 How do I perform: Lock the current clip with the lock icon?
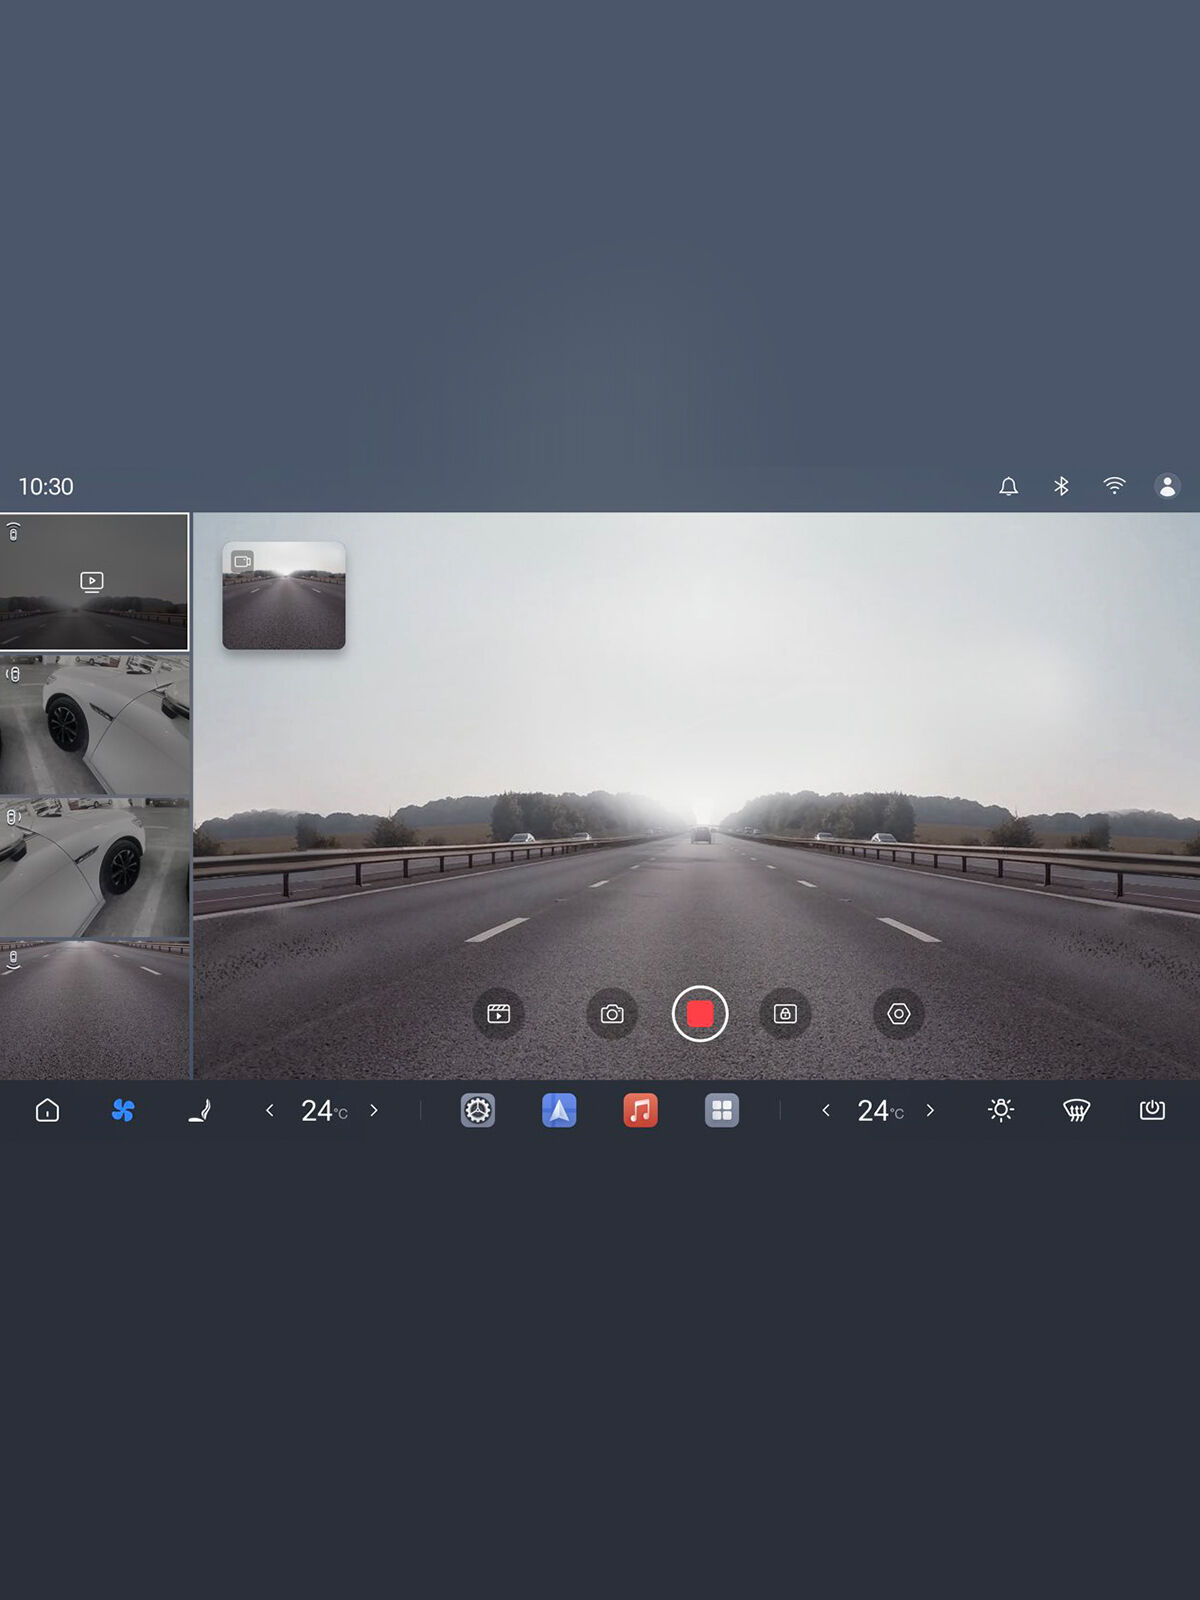[x=785, y=1014]
